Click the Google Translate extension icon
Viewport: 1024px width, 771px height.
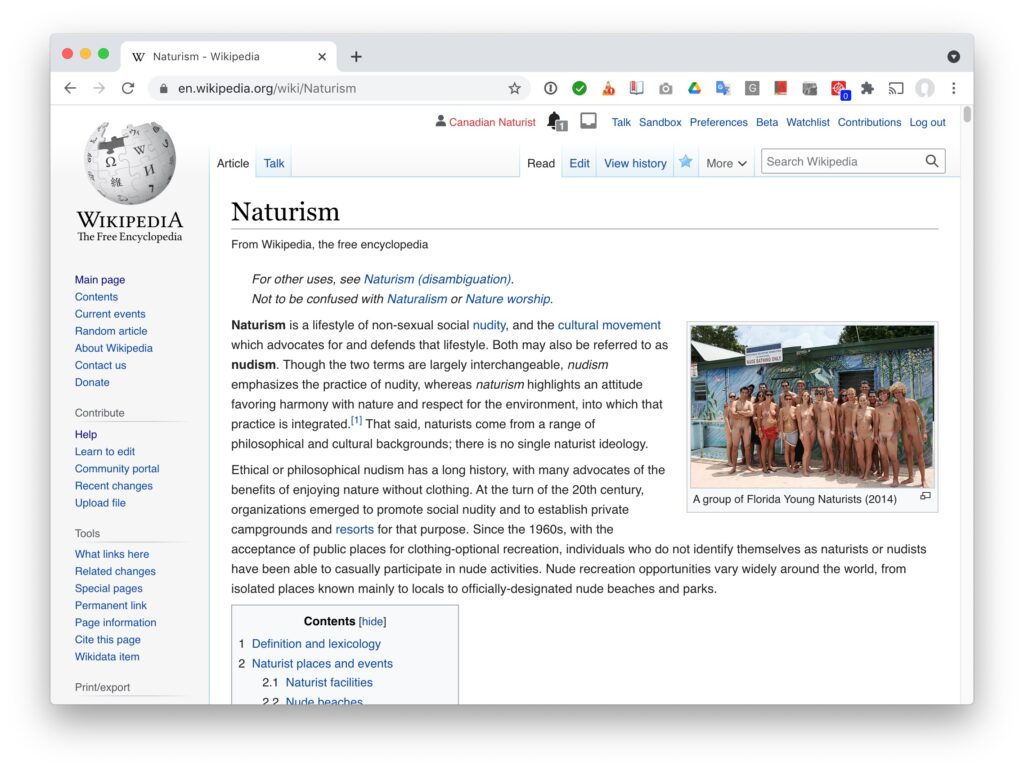723,88
